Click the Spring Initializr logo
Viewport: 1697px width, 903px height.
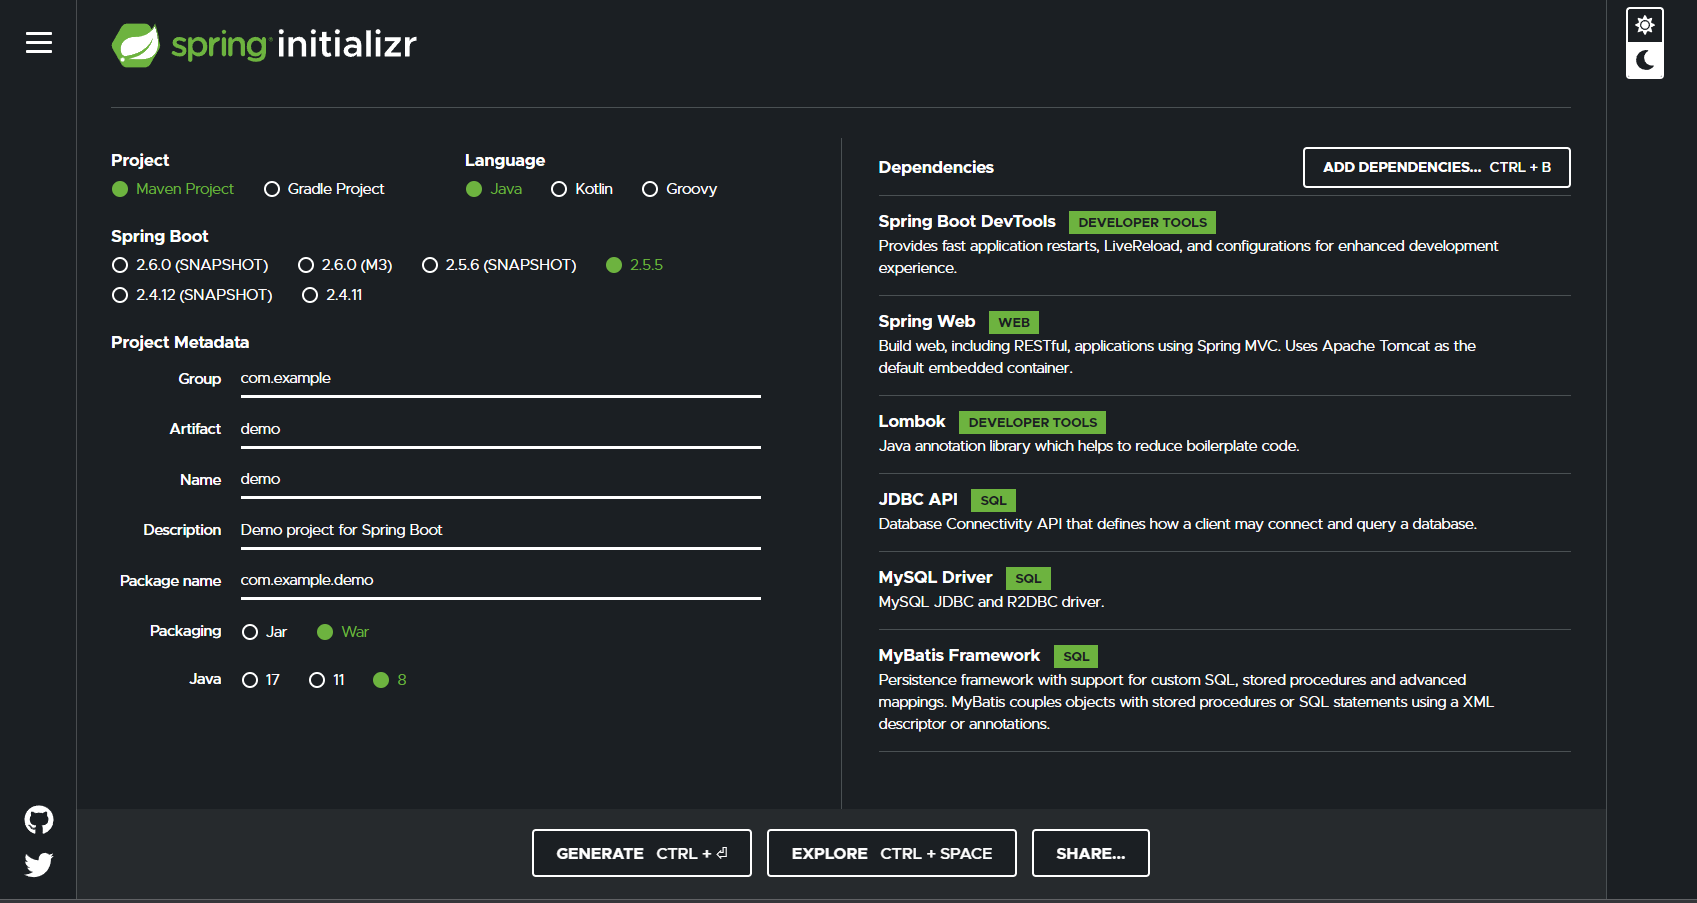click(264, 45)
